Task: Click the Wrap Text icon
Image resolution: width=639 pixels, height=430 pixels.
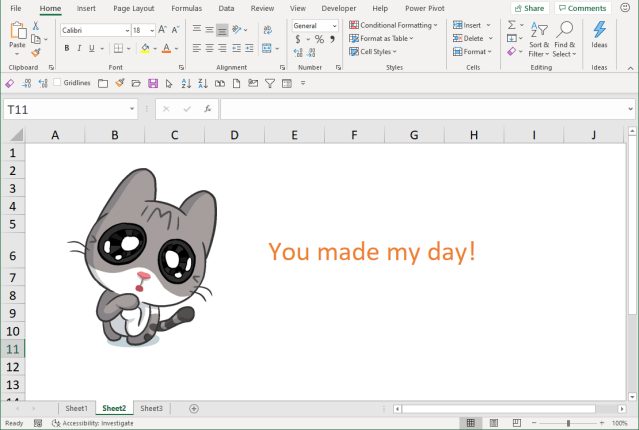Action: click(x=268, y=30)
